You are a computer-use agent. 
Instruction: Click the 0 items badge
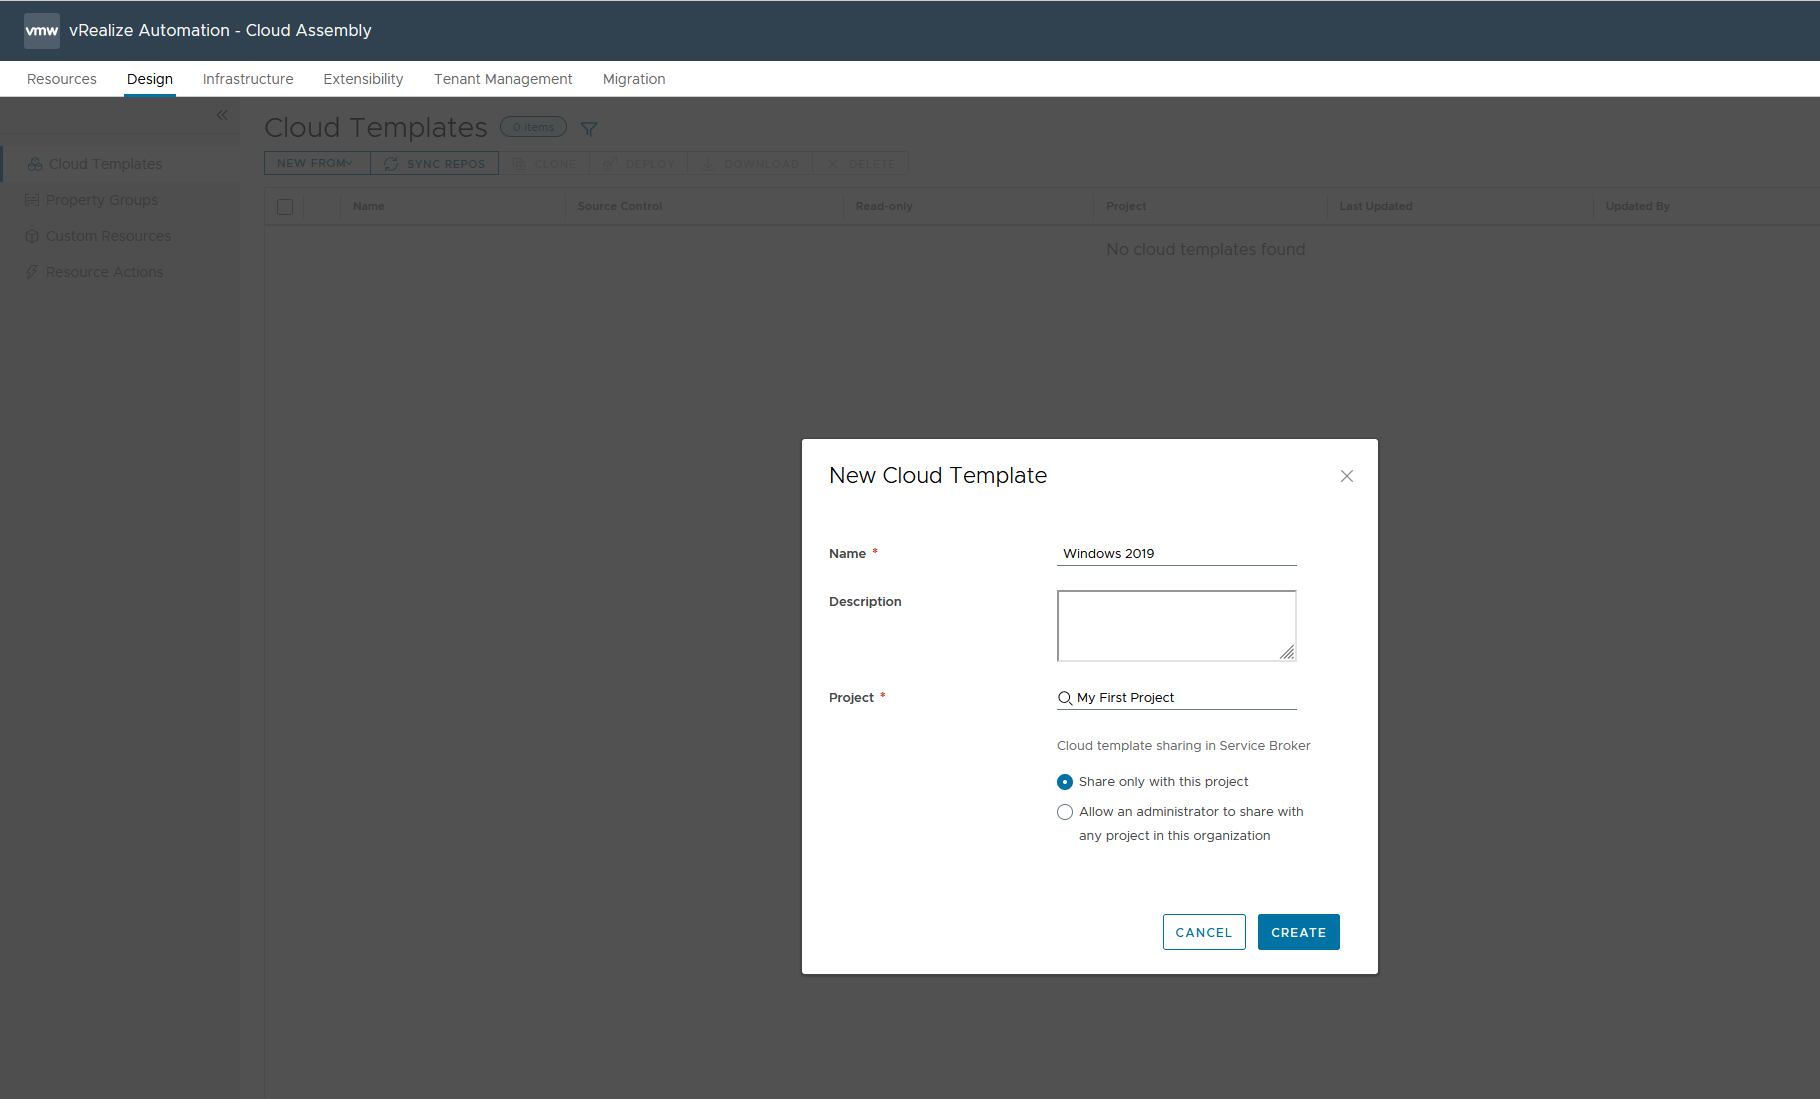[533, 127]
